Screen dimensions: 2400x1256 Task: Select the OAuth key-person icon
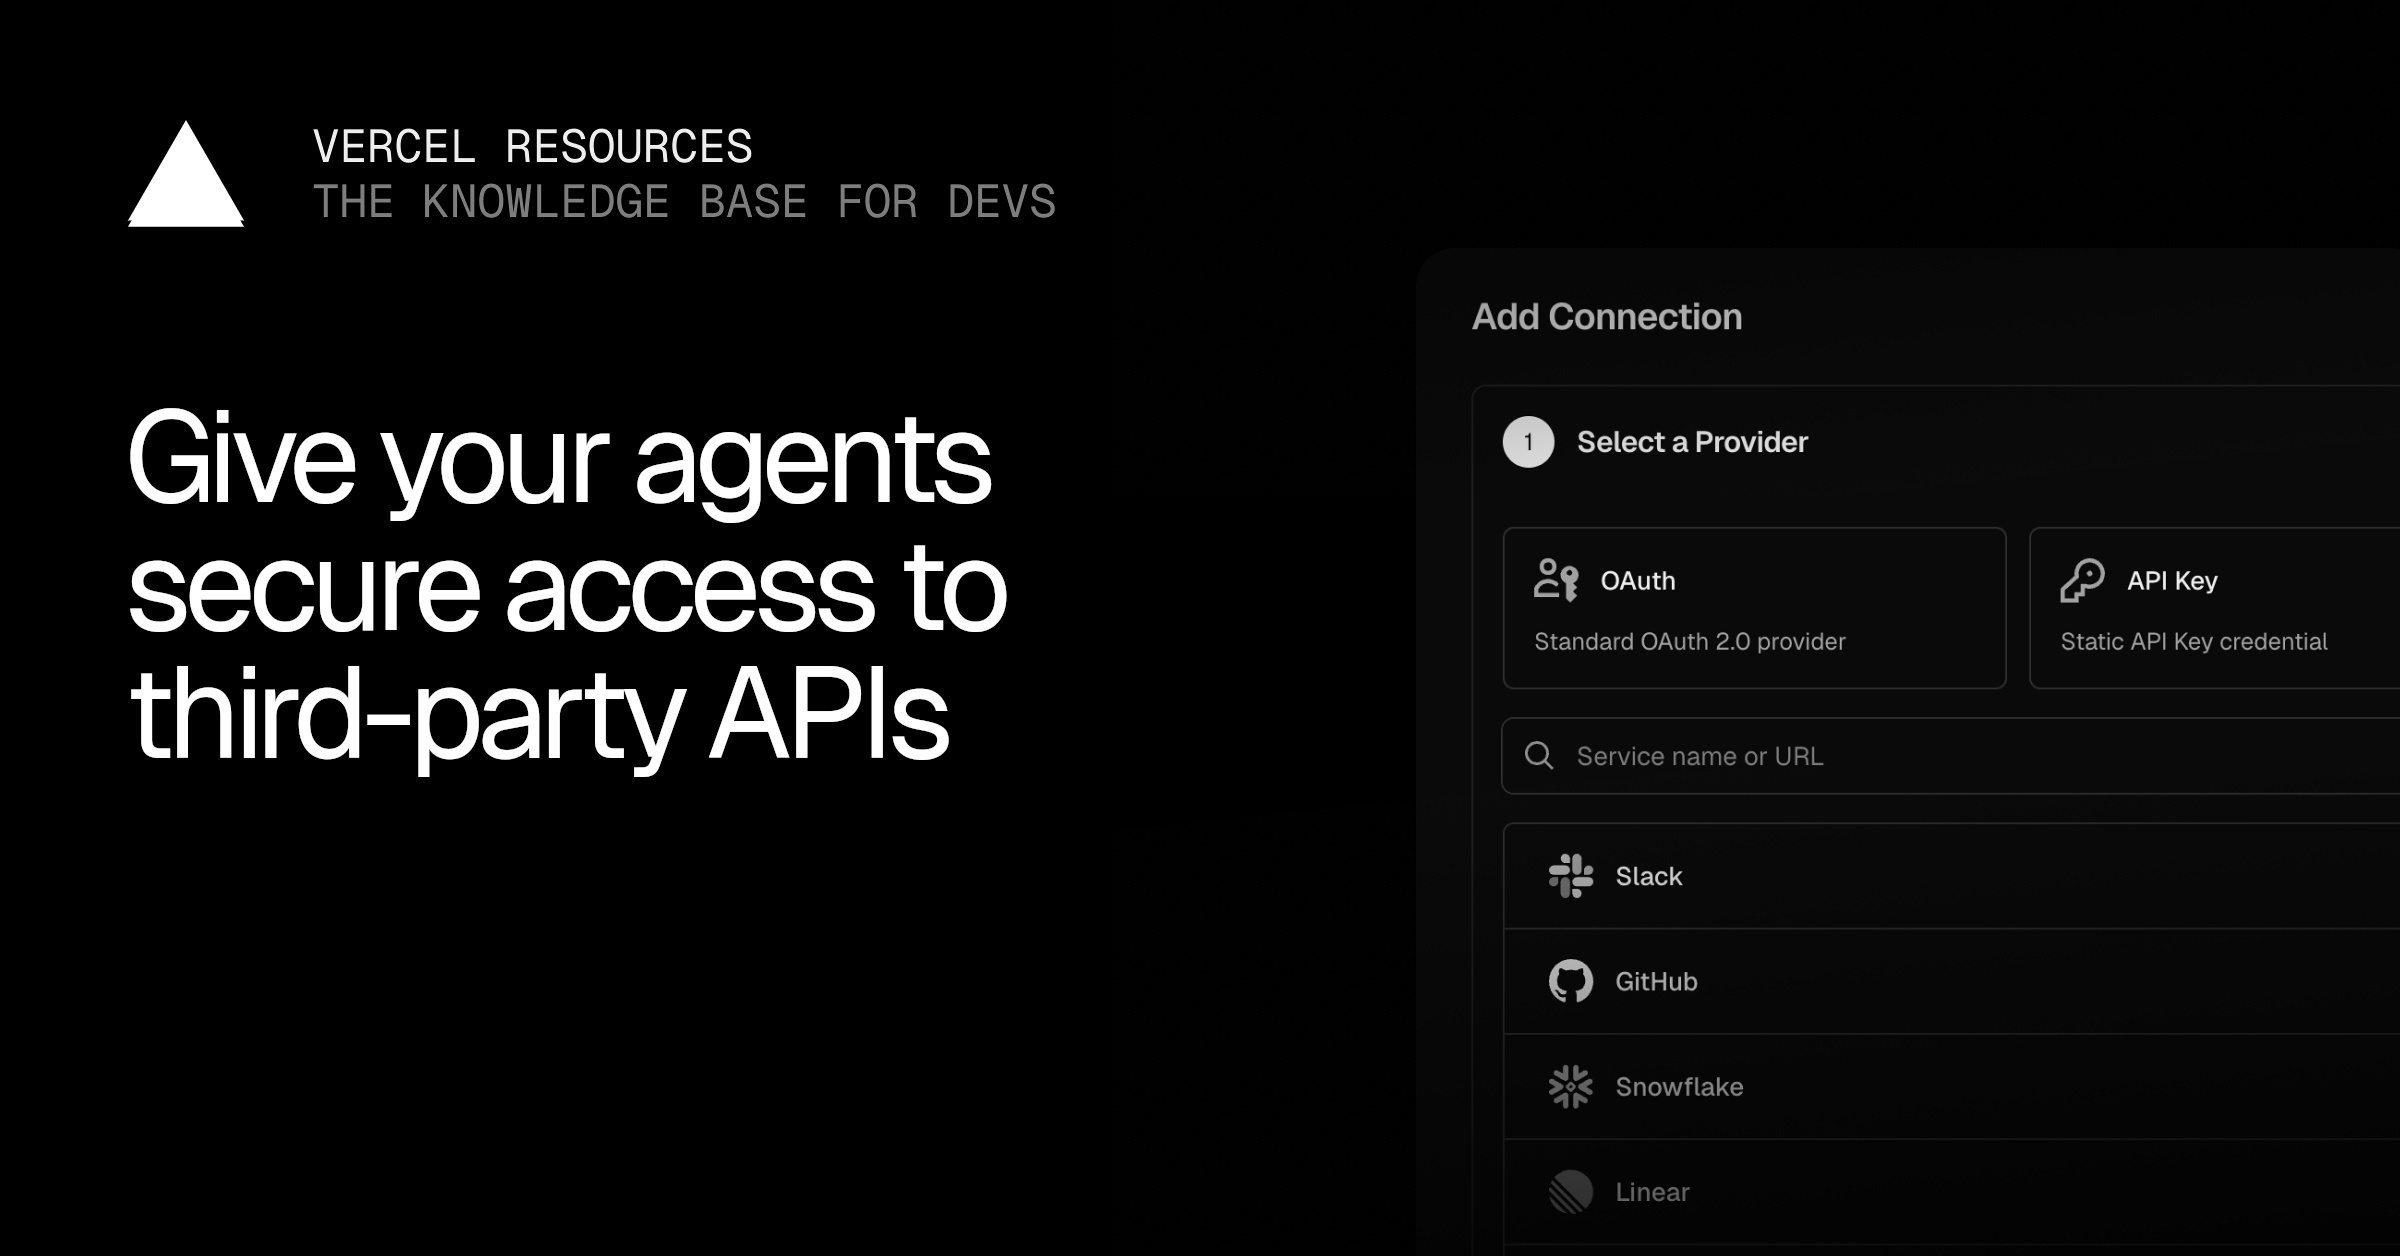point(1556,580)
